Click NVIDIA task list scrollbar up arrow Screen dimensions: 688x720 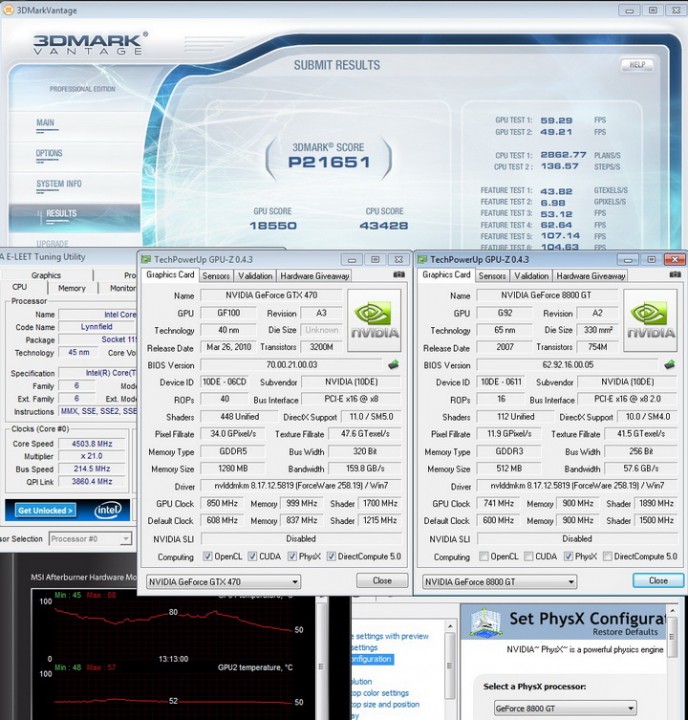pos(450,626)
